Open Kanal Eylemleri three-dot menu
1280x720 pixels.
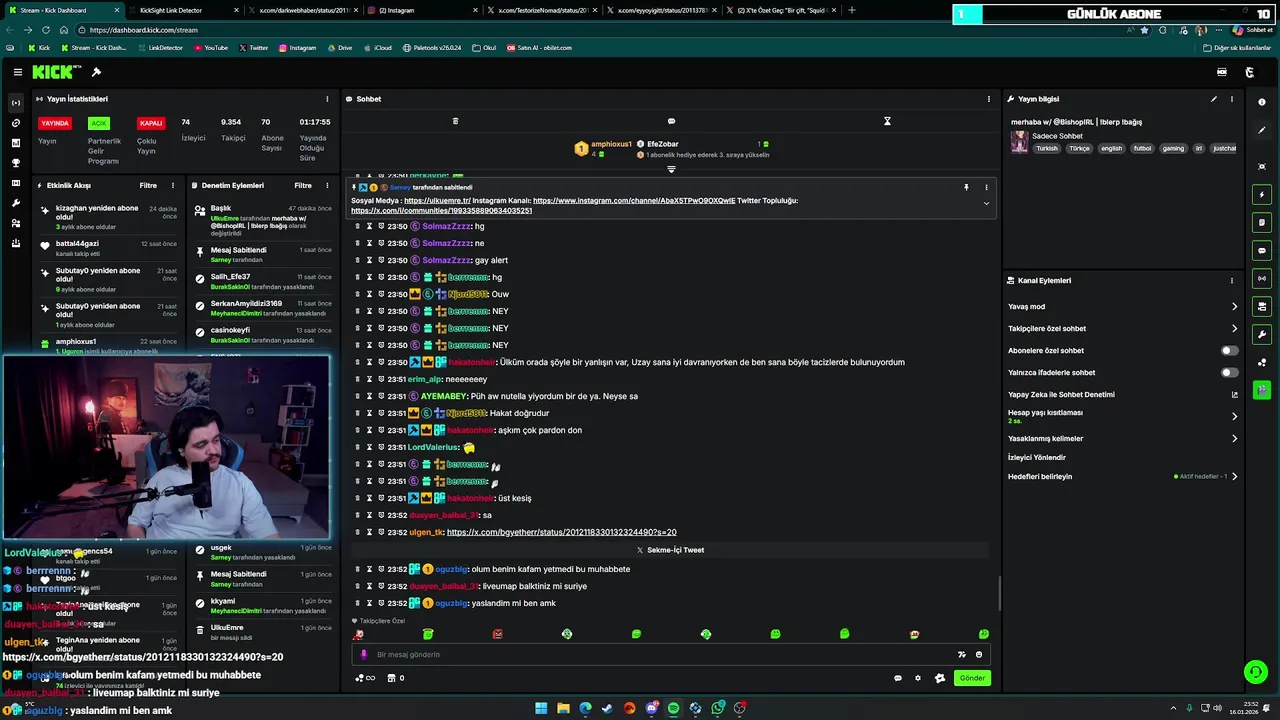click(x=1232, y=281)
